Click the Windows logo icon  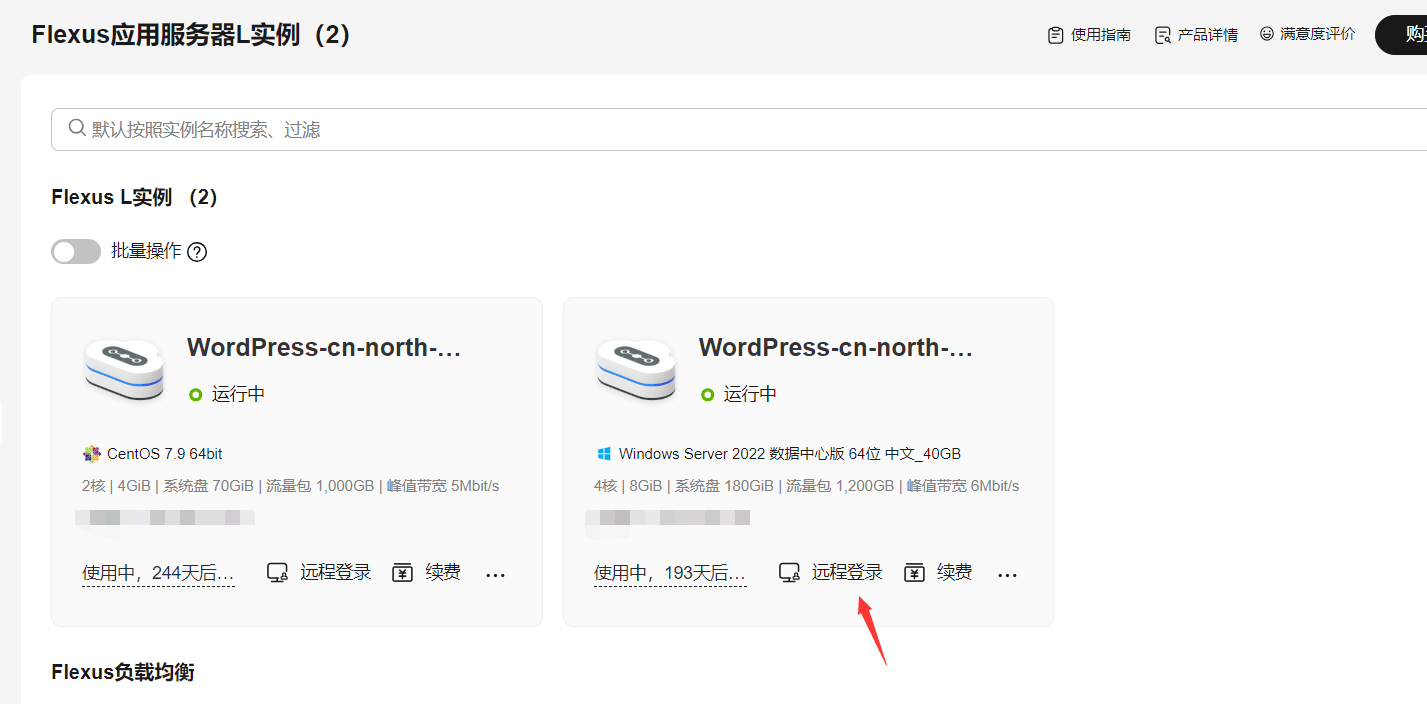tap(604, 454)
